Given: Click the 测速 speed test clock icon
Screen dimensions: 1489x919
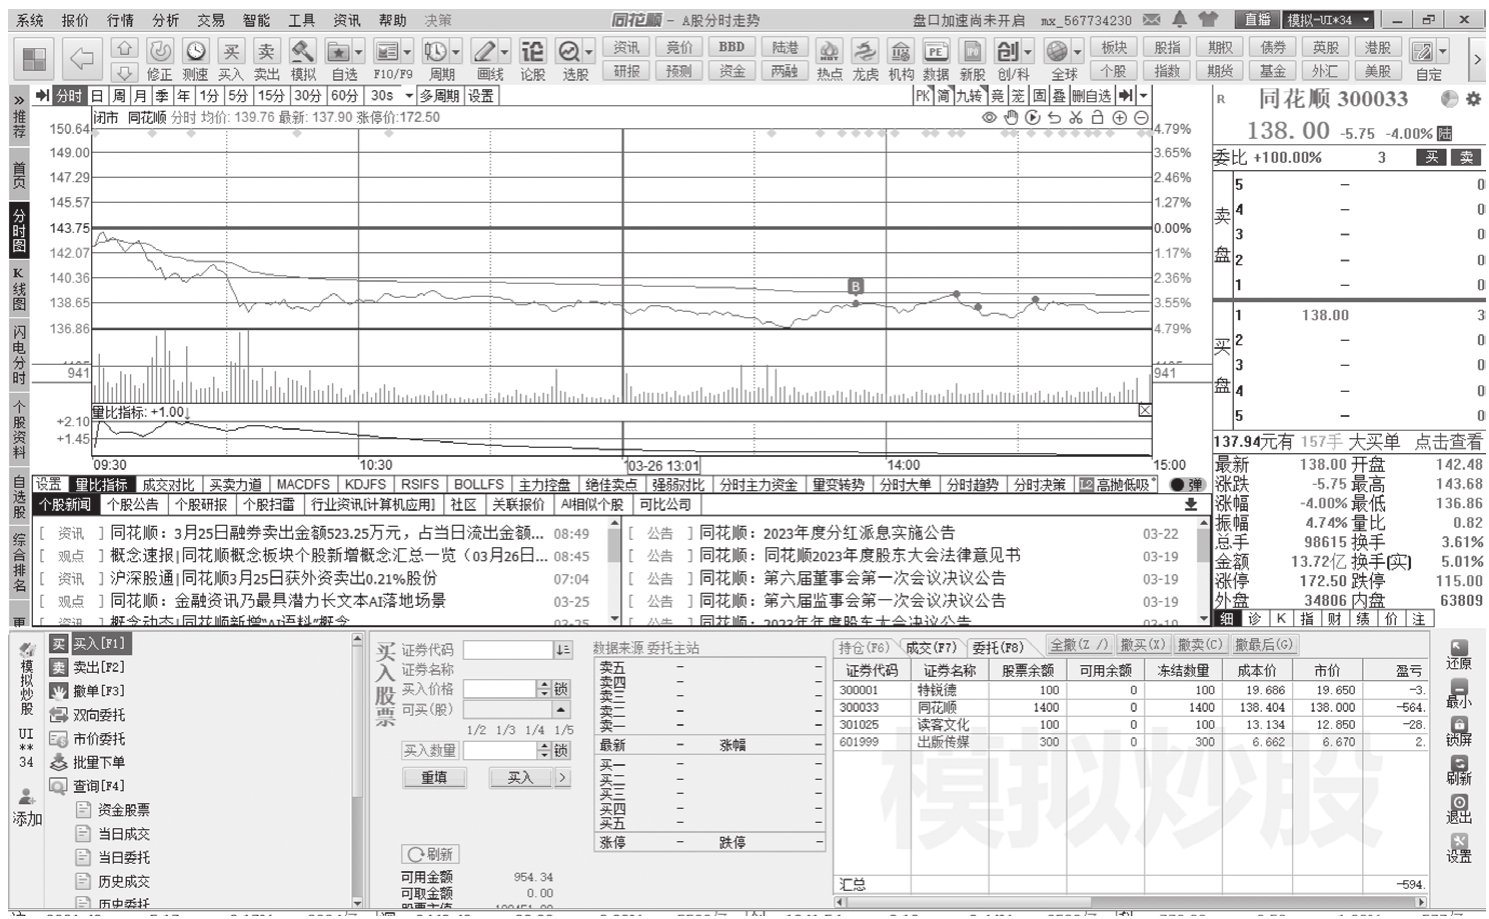Looking at the screenshot, I should click(x=195, y=51).
